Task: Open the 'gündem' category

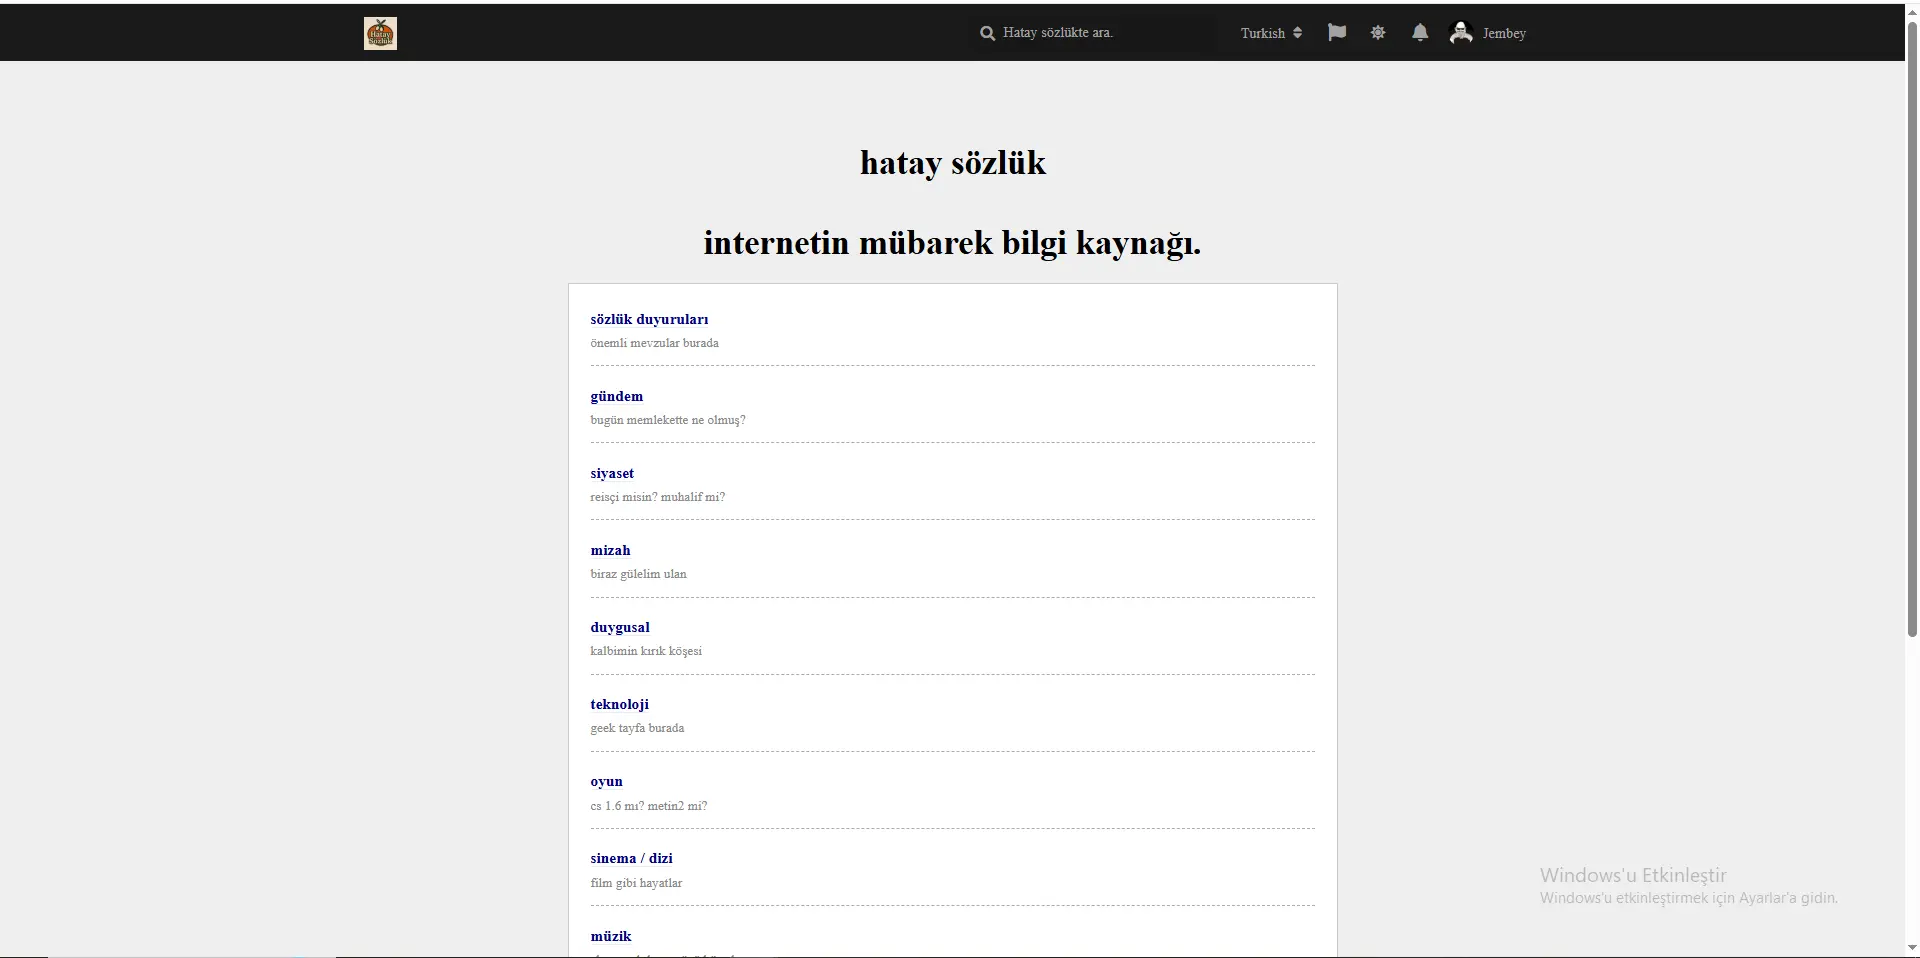Action: click(617, 396)
